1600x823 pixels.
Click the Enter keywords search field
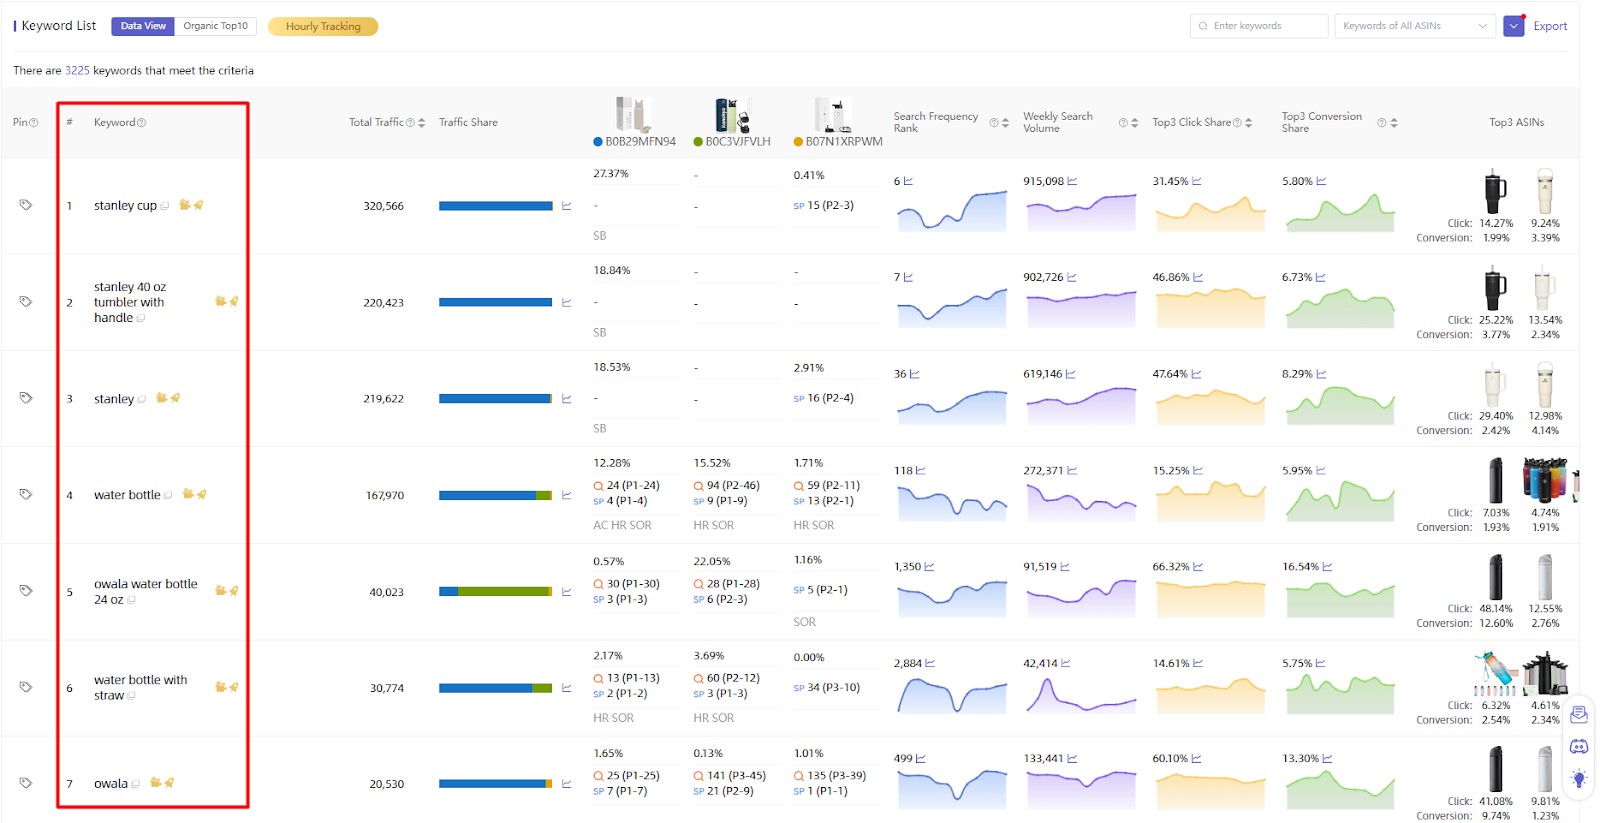(1259, 26)
